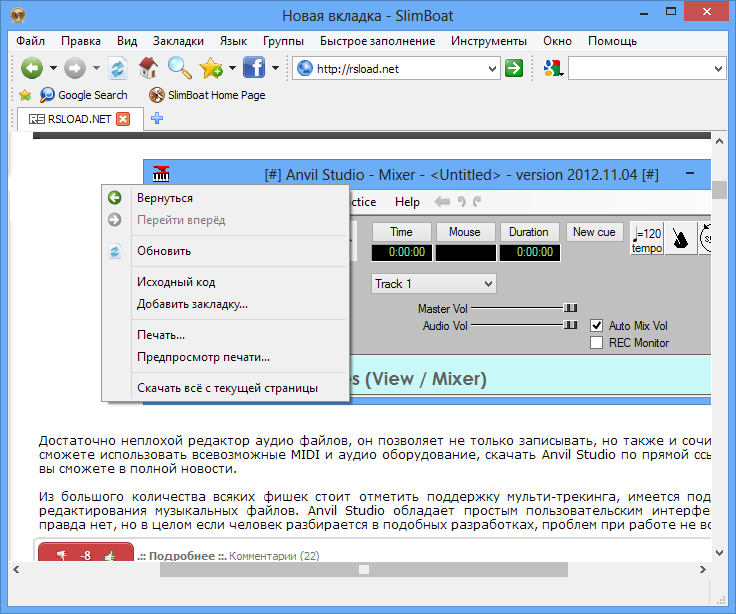Open address bar URL dropdown

(492, 69)
